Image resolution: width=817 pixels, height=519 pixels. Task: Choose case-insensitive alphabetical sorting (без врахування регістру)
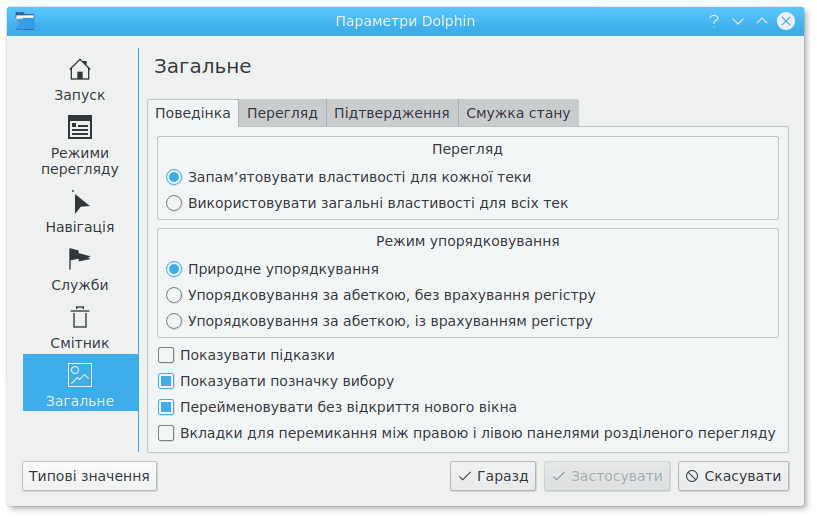coord(174,295)
